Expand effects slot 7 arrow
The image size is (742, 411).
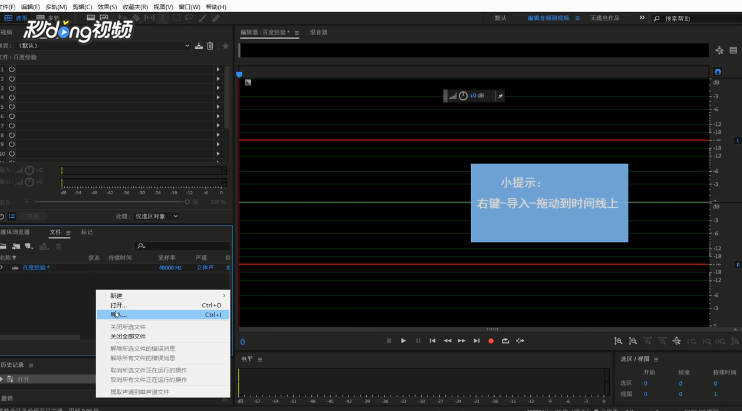point(218,125)
